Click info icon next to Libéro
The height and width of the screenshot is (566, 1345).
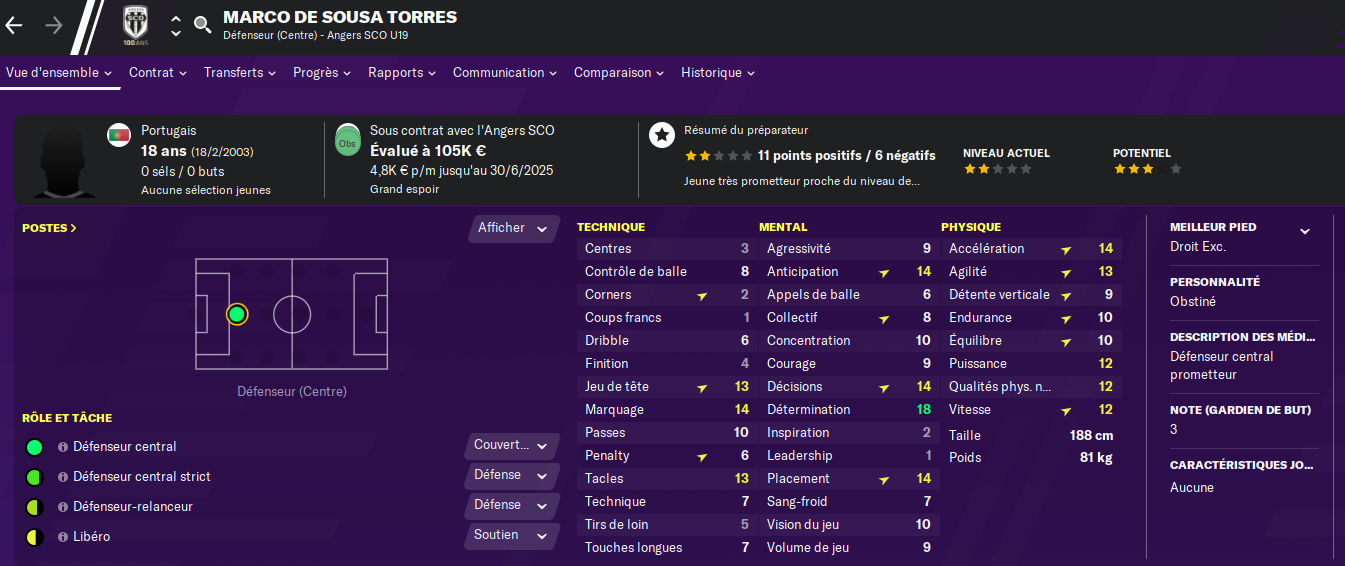pyautogui.click(x=63, y=537)
